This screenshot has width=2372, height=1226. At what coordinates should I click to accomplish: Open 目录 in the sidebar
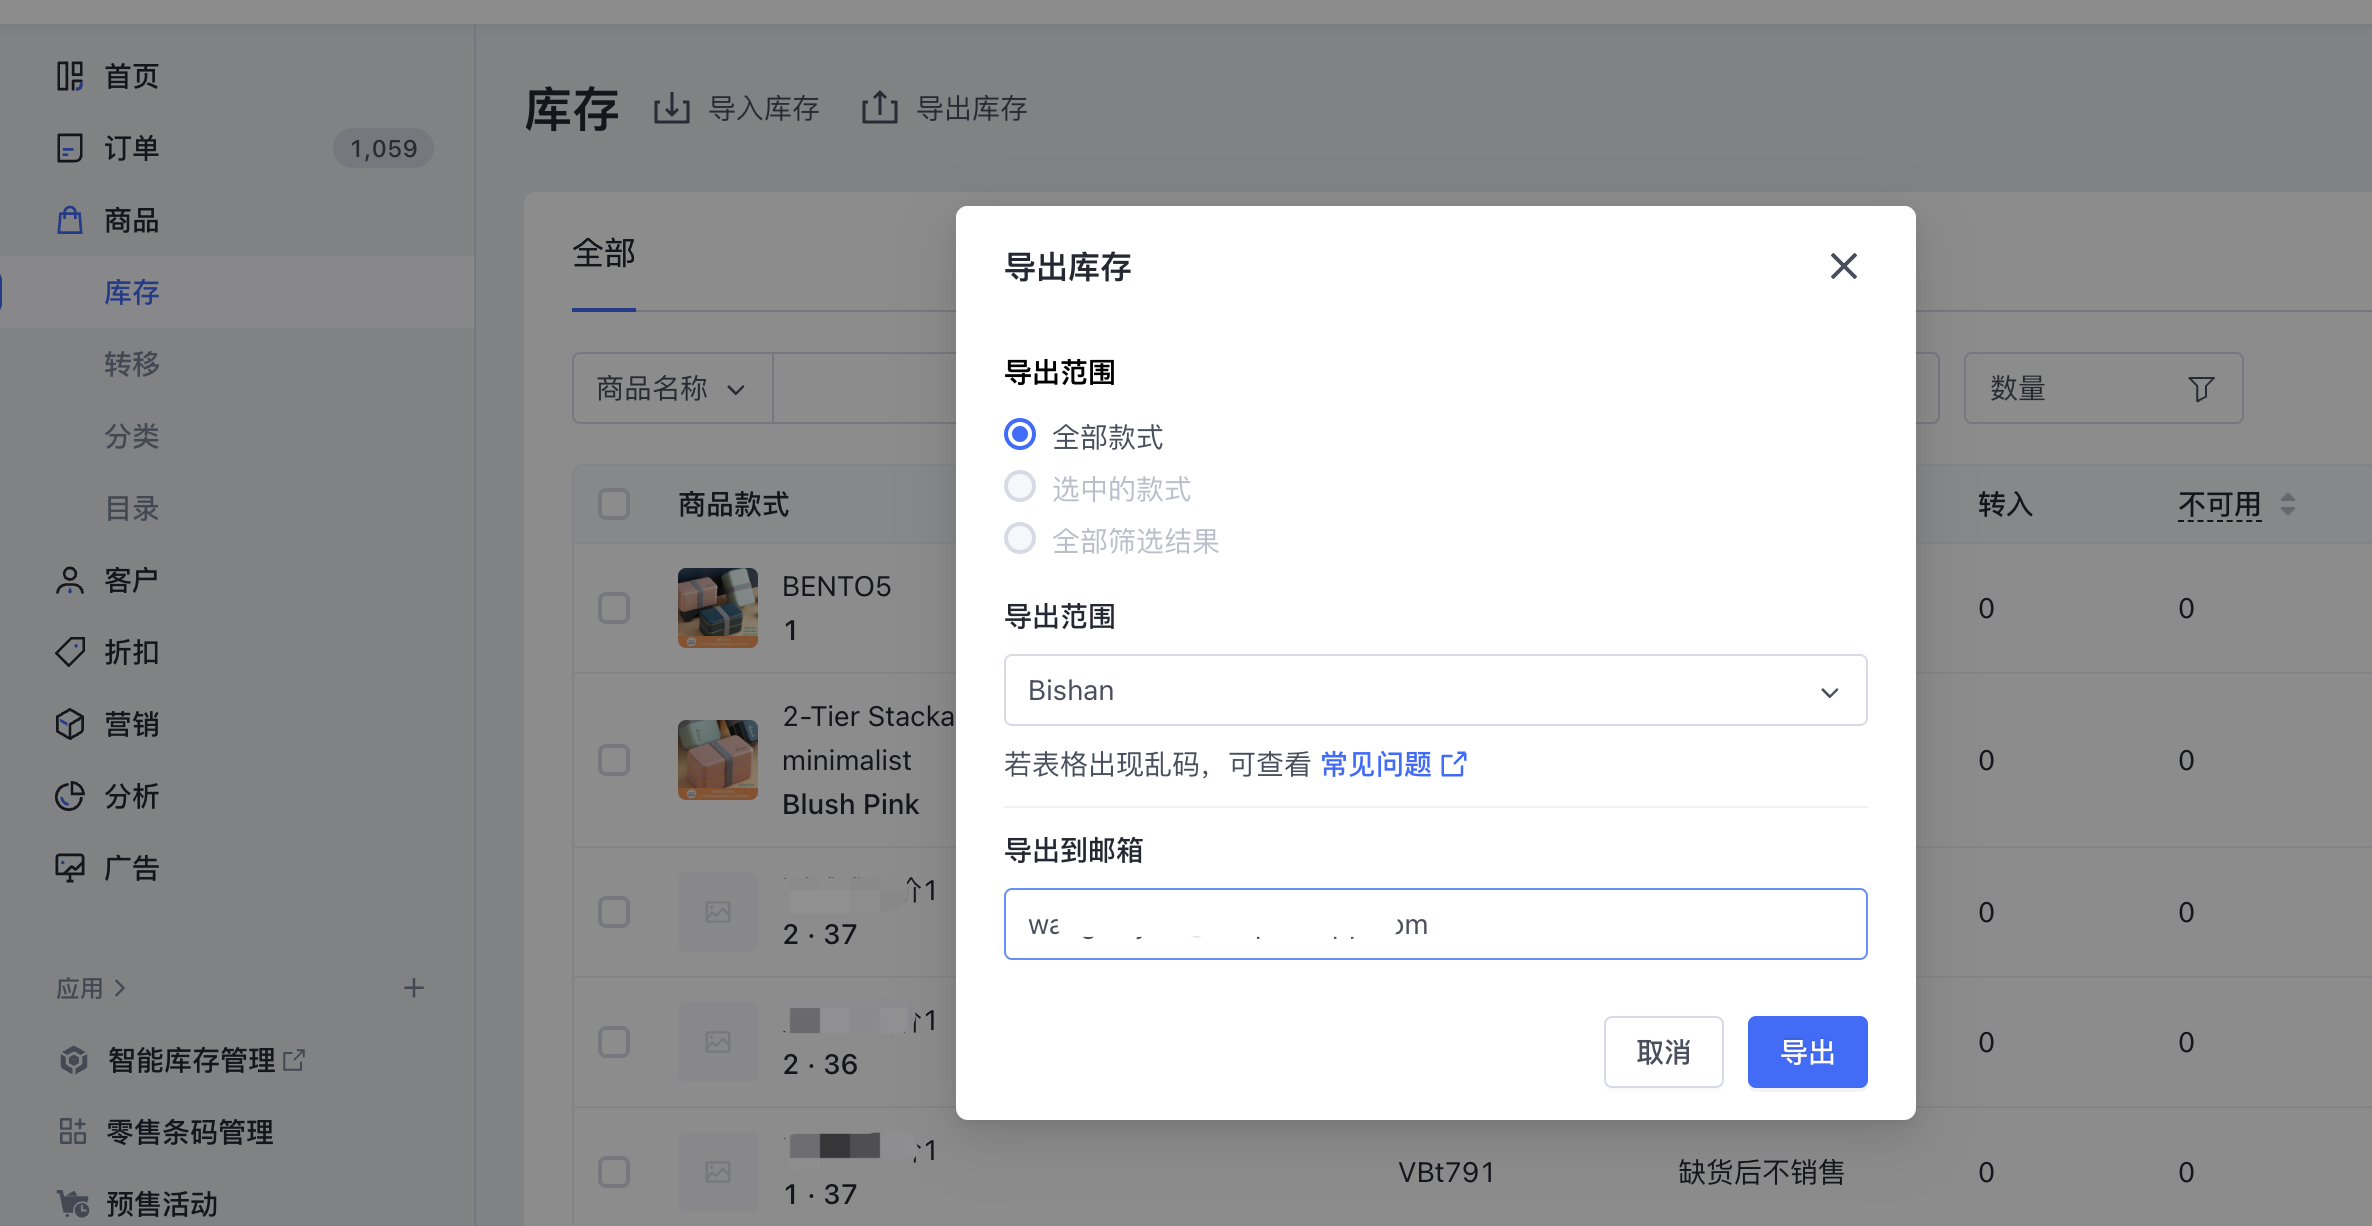(x=132, y=508)
